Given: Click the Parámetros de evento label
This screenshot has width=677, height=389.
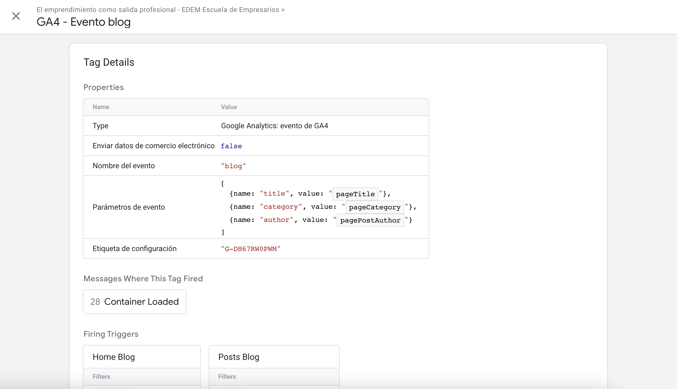Looking at the screenshot, I should [x=129, y=207].
